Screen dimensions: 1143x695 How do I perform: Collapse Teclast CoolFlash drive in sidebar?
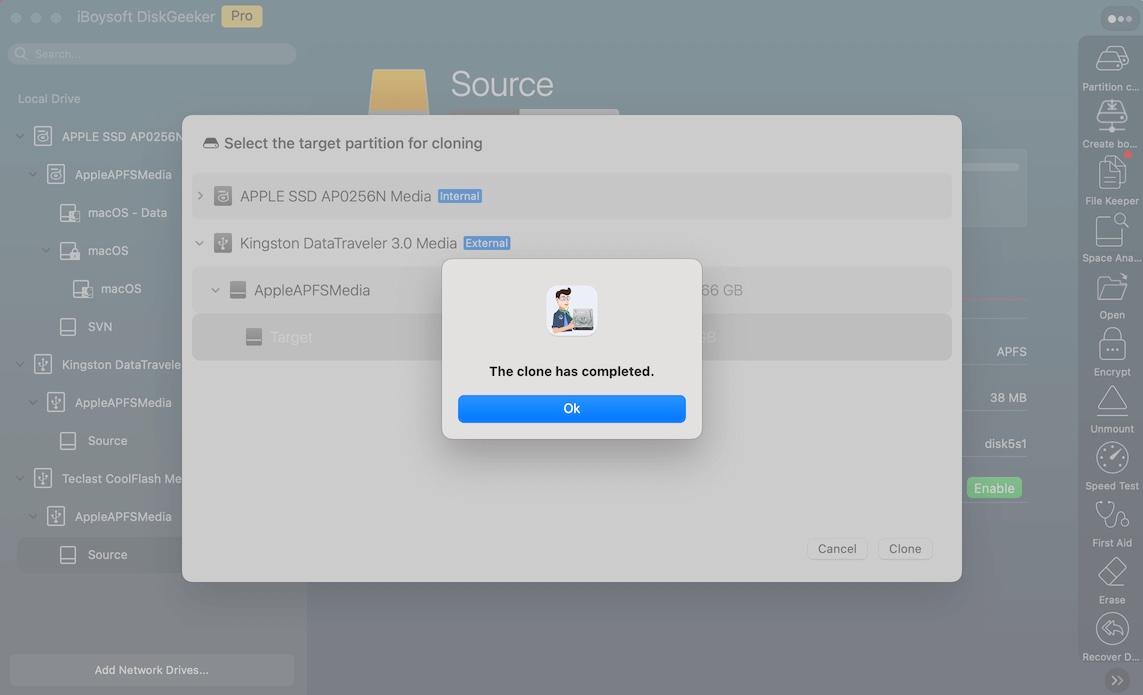click(x=20, y=479)
